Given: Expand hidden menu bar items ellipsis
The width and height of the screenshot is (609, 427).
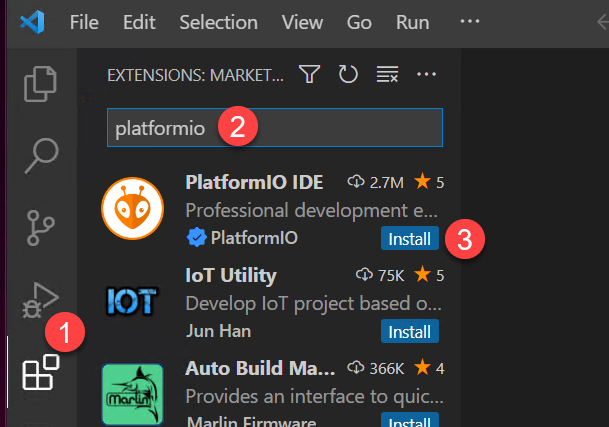Looking at the screenshot, I should (x=467, y=20).
